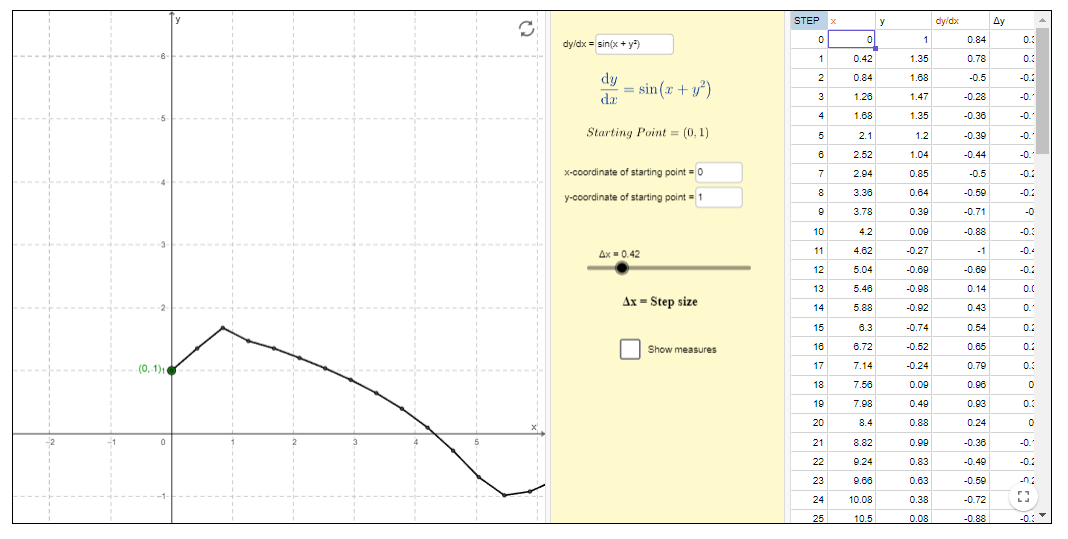This screenshot has height=539, width=1068.
Task: Click x value 7.14 in step 17
Action: coord(851,365)
